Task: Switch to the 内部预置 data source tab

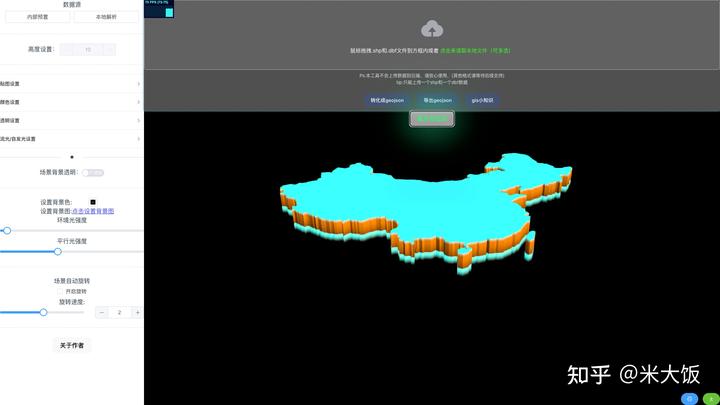Action: (x=38, y=17)
